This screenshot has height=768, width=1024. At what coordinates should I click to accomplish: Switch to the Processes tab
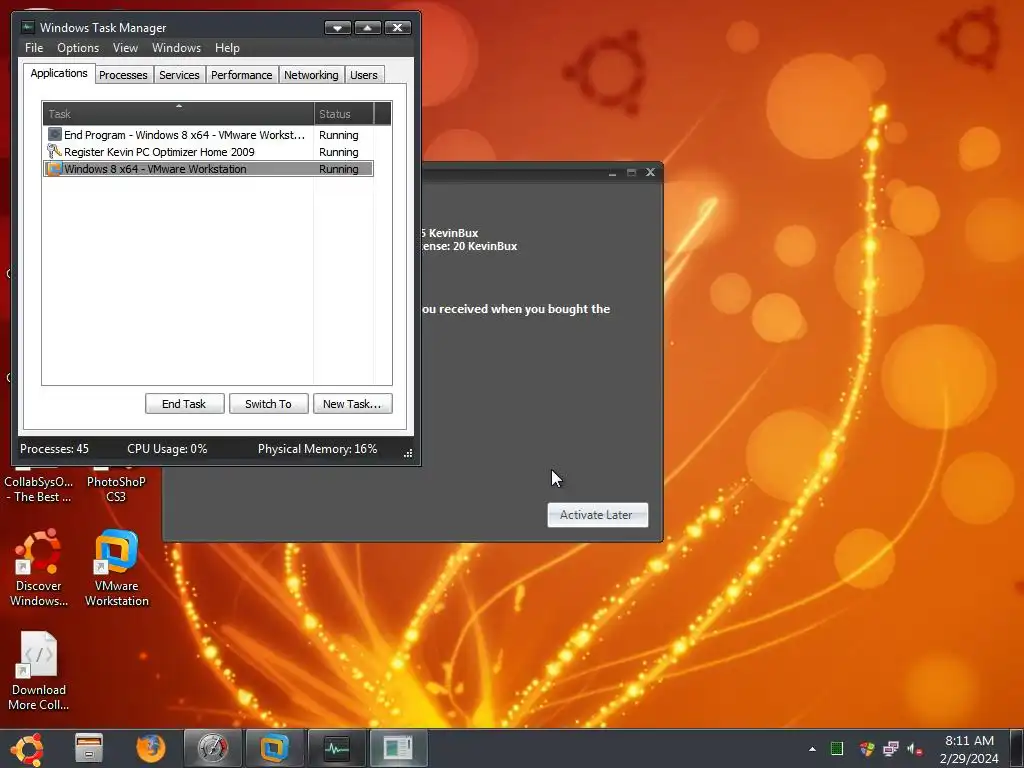pyautogui.click(x=123, y=75)
